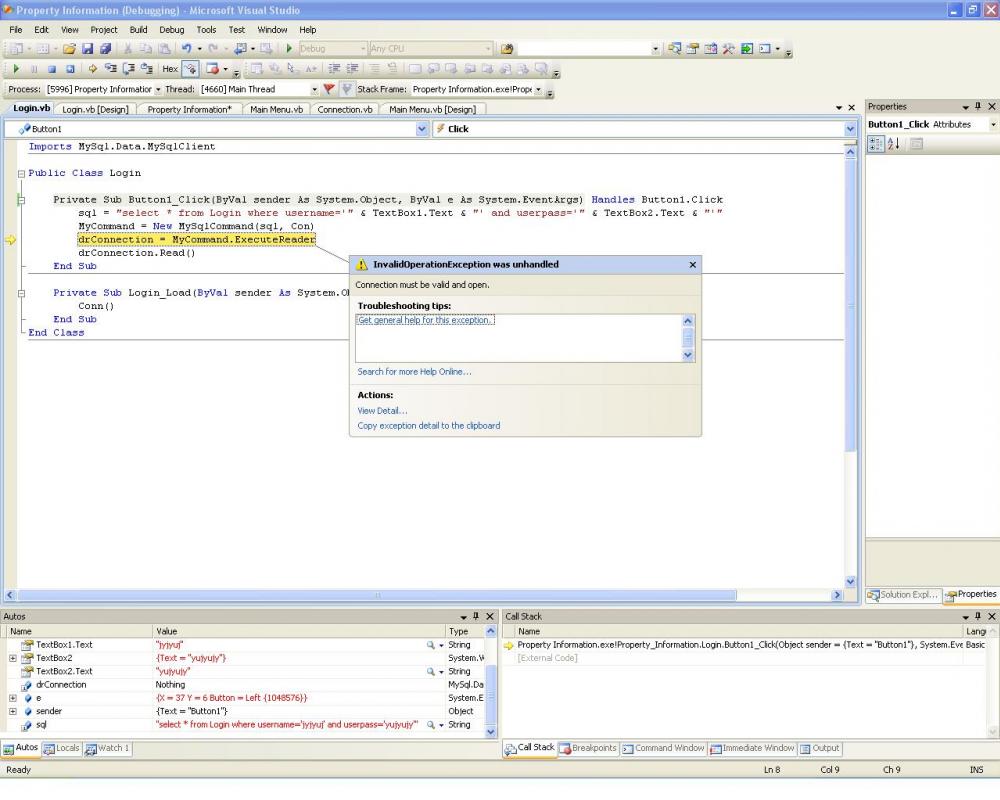Click the code editor horizontal scrollbar
Screen dimensions: 1000x800
pos(377,595)
